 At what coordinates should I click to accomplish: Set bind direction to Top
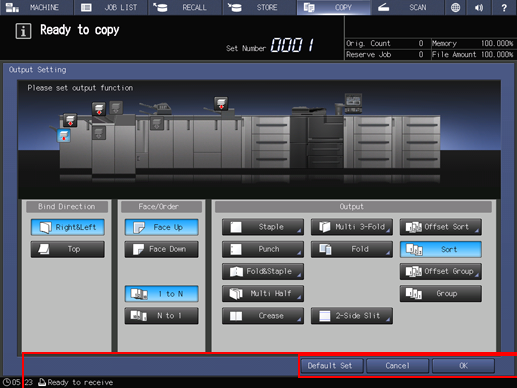[x=68, y=249]
